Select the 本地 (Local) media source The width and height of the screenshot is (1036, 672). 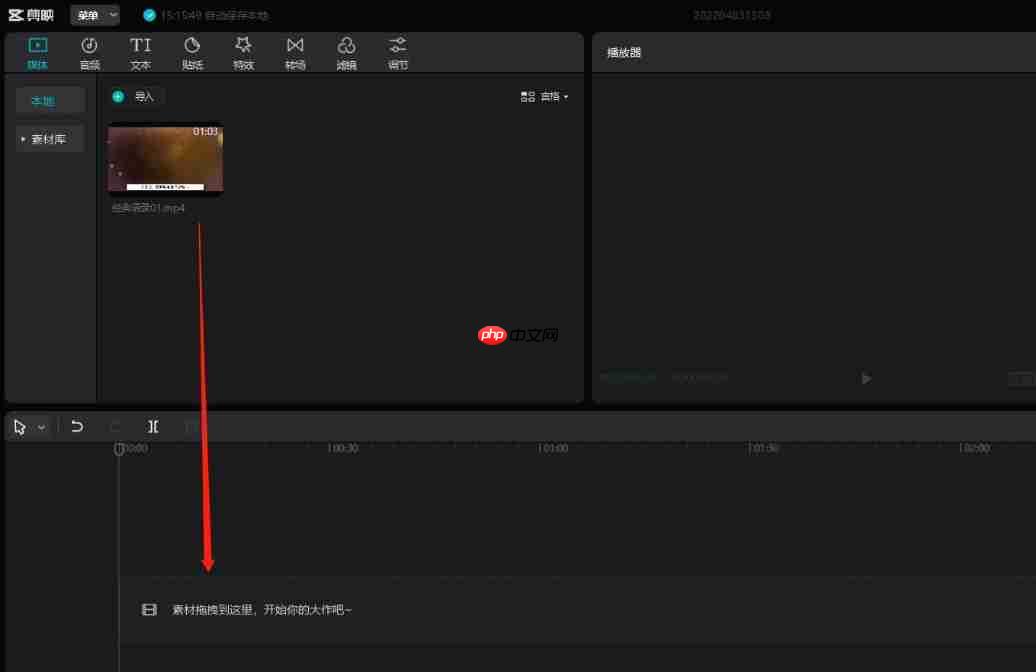[x=49, y=100]
